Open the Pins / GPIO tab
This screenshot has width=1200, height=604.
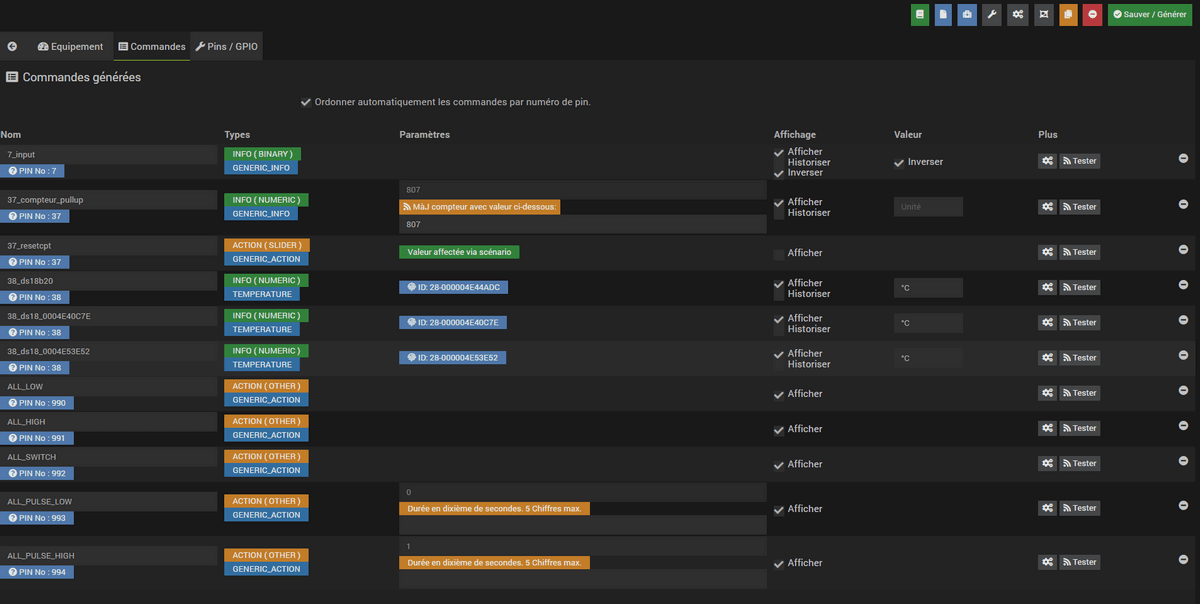(226, 47)
